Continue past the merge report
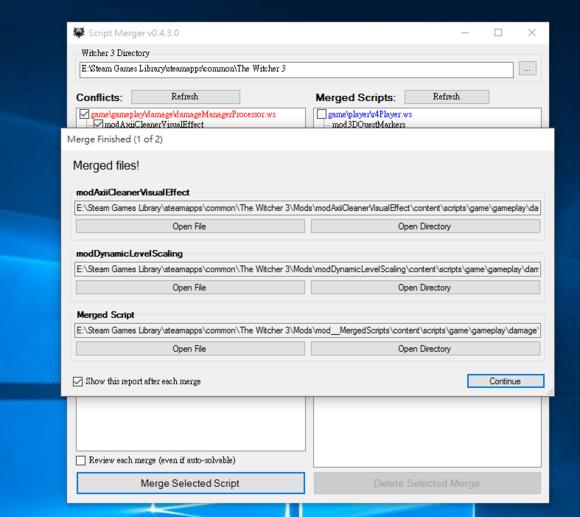580x517 pixels. [x=506, y=381]
